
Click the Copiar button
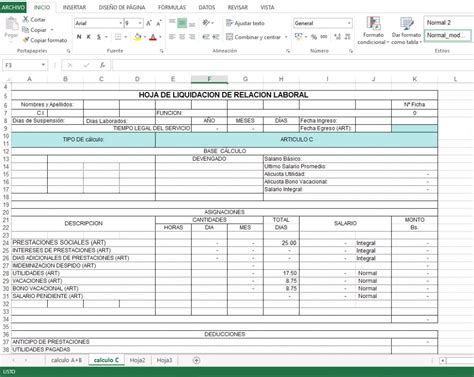click(x=34, y=30)
